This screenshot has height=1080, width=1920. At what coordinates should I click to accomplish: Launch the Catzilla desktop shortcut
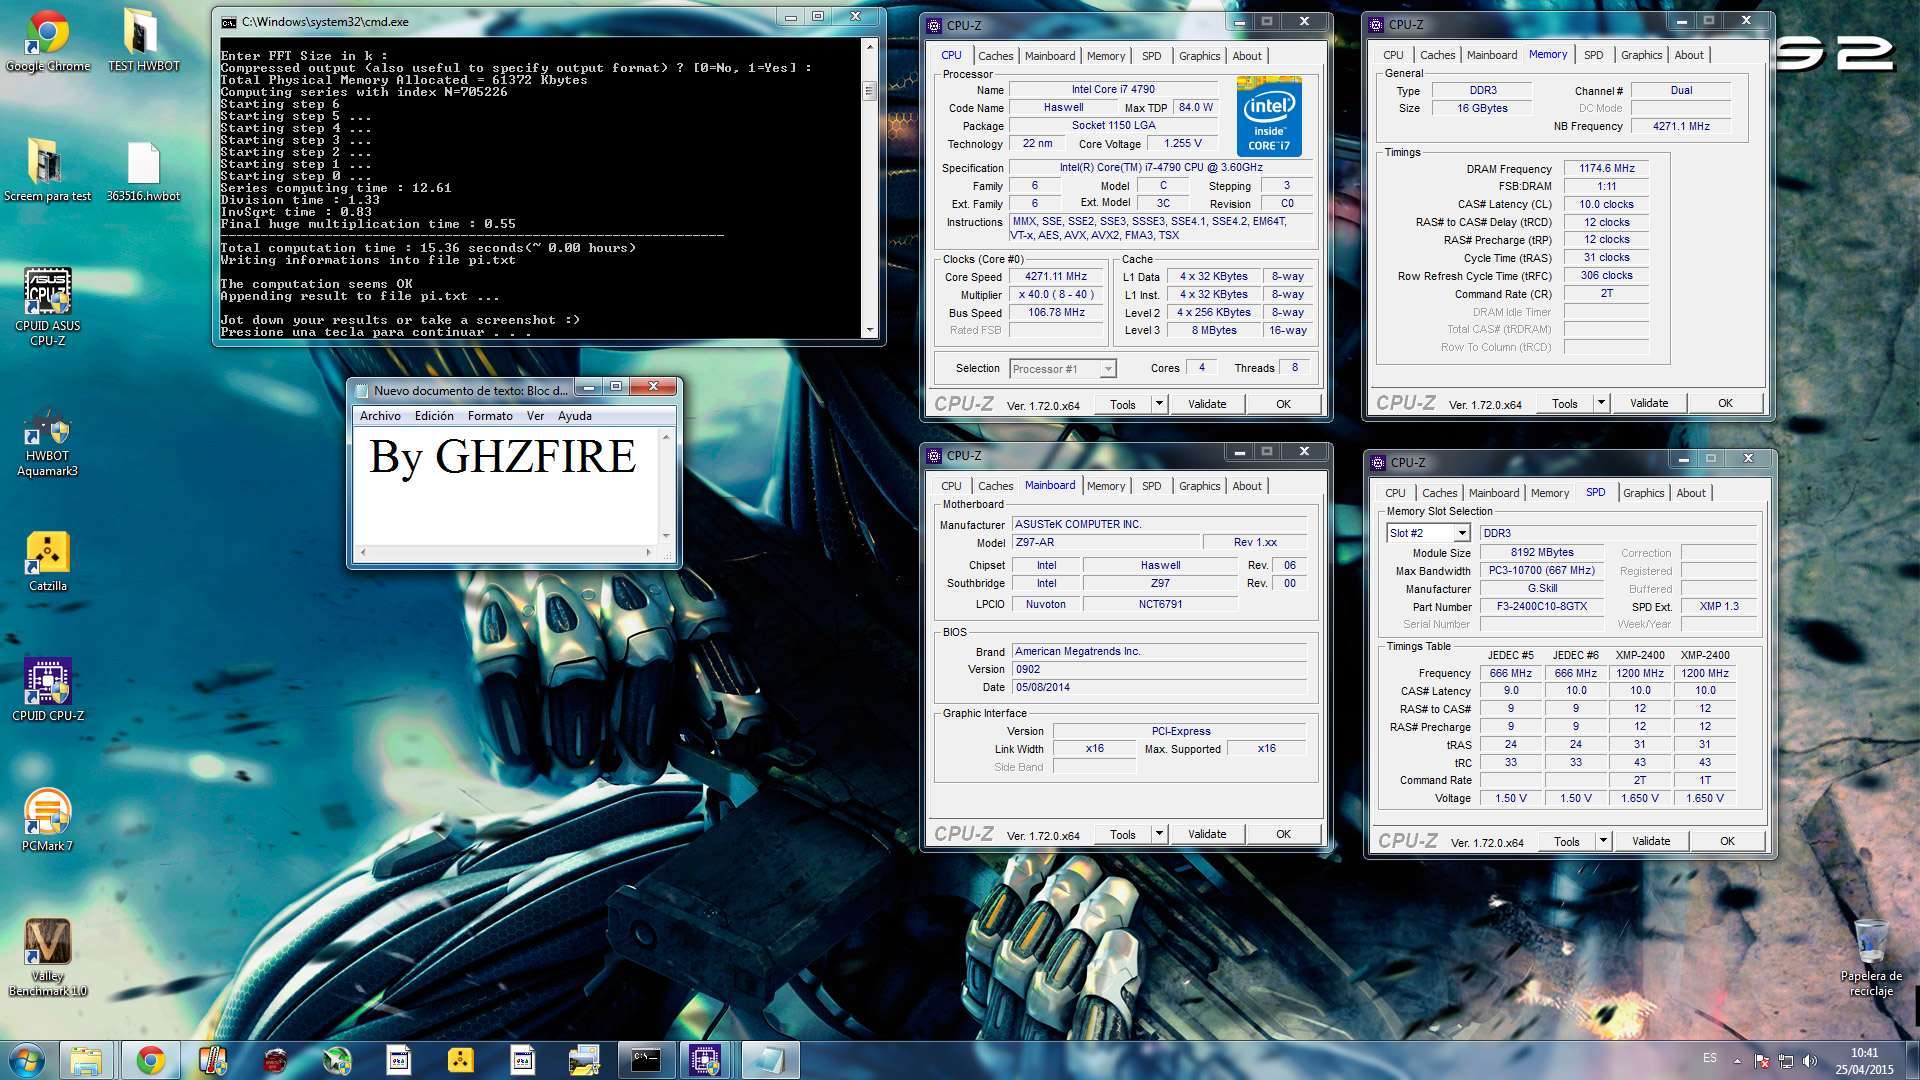click(47, 562)
